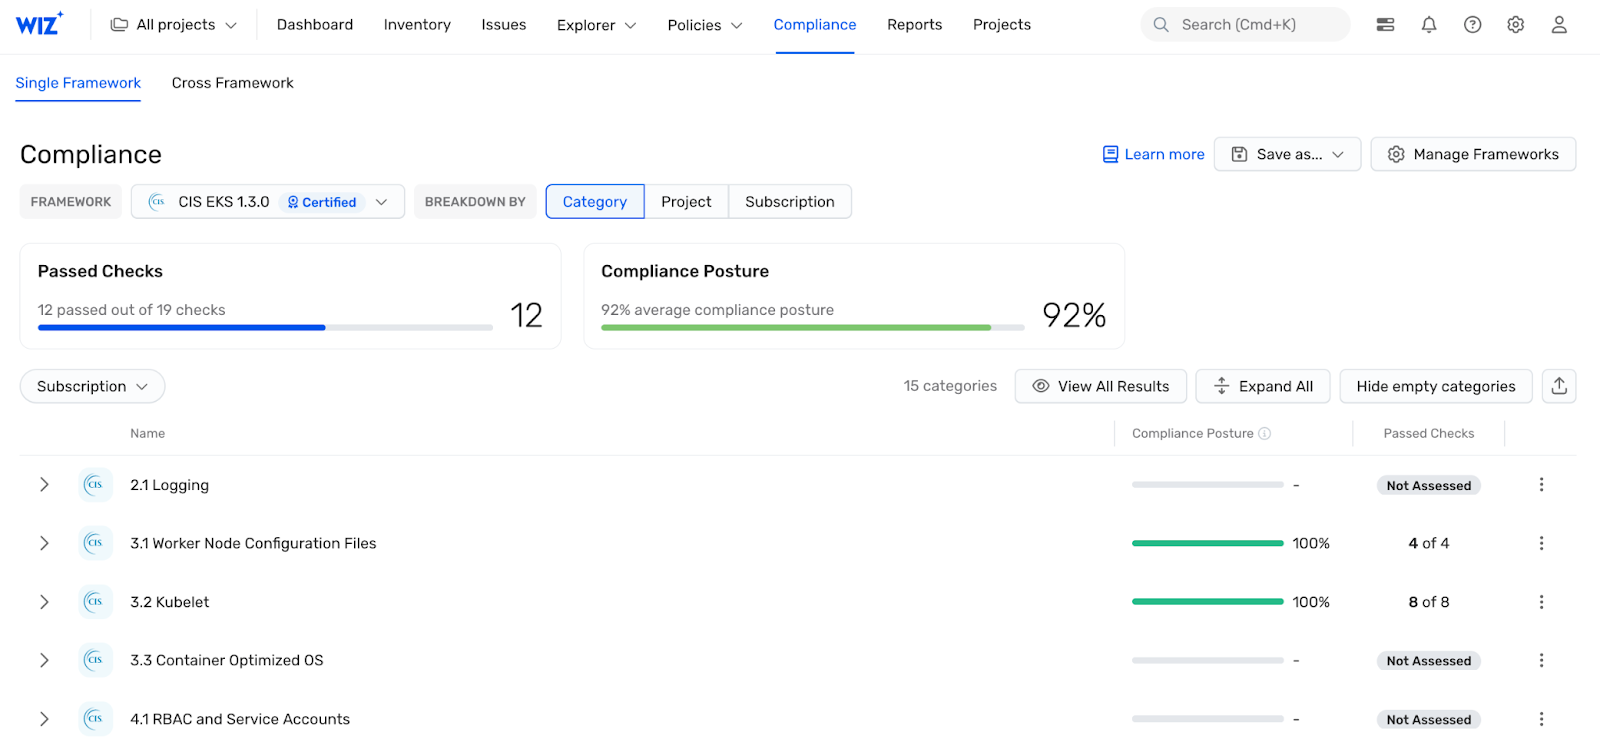Open the Explorer menu dropdown
Image resolution: width=1600 pixels, height=752 pixels.
click(x=596, y=25)
